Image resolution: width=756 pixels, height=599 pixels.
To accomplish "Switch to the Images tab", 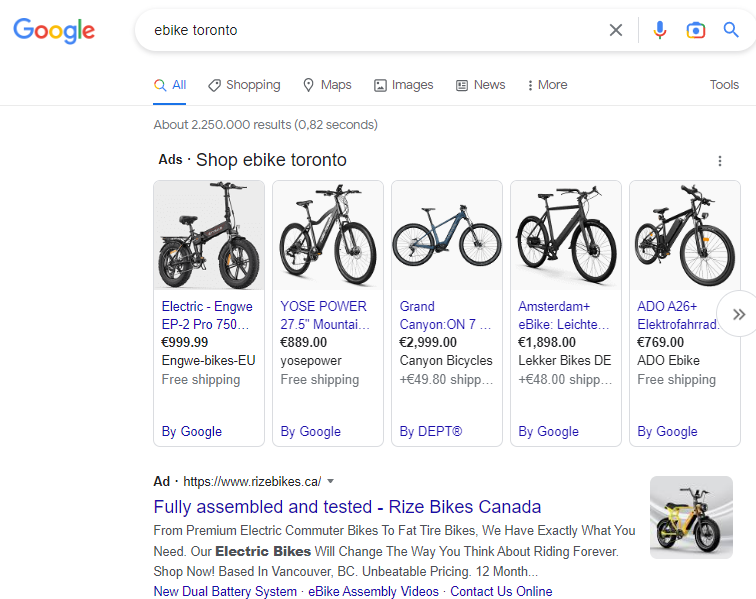I will pyautogui.click(x=404, y=85).
